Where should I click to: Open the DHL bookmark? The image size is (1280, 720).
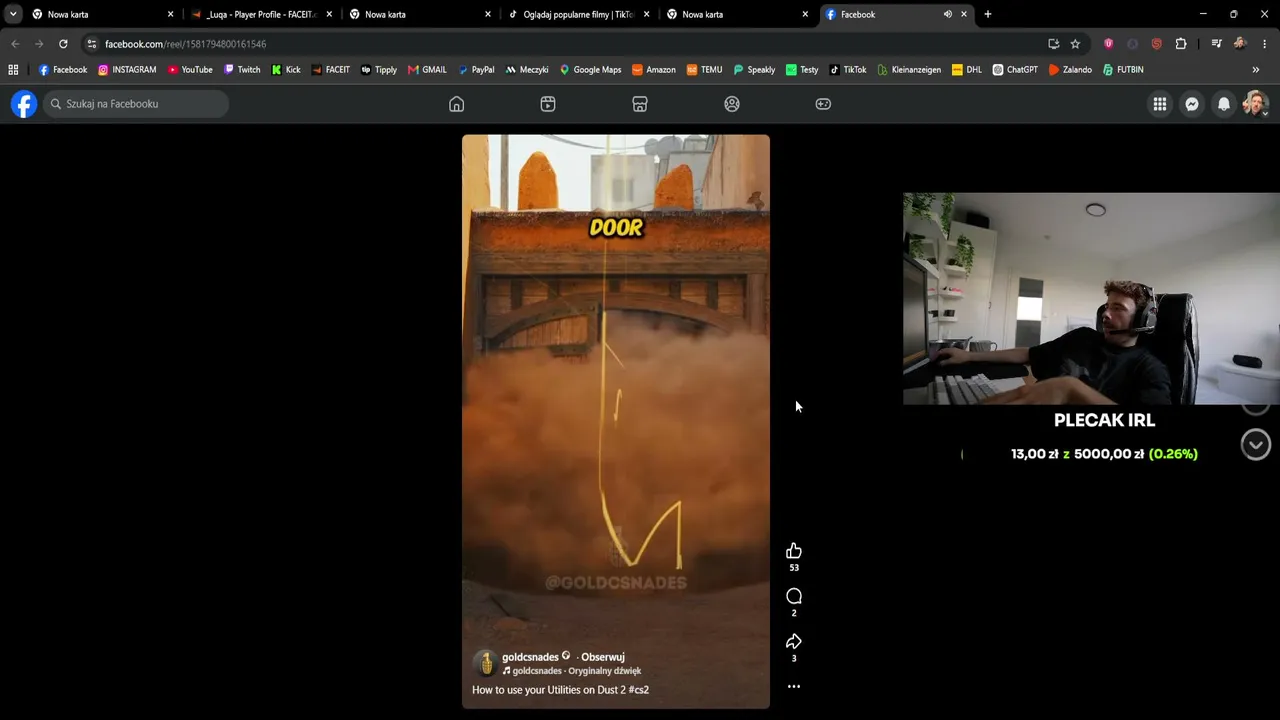967,70
